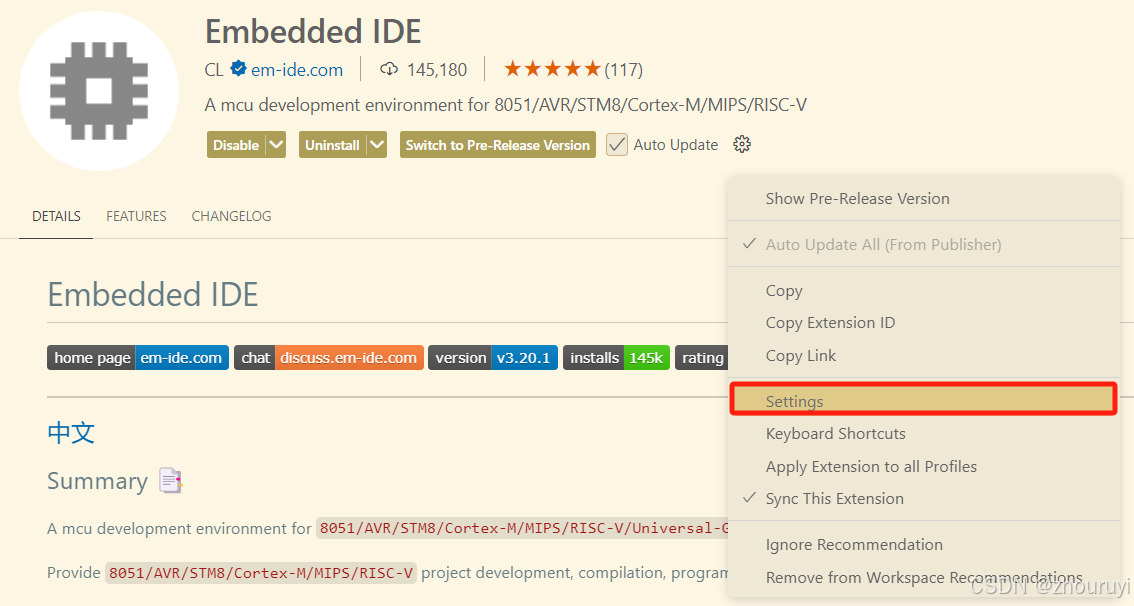Click the CL publisher name
Screen dimensions: 1134x606
coord(214,69)
